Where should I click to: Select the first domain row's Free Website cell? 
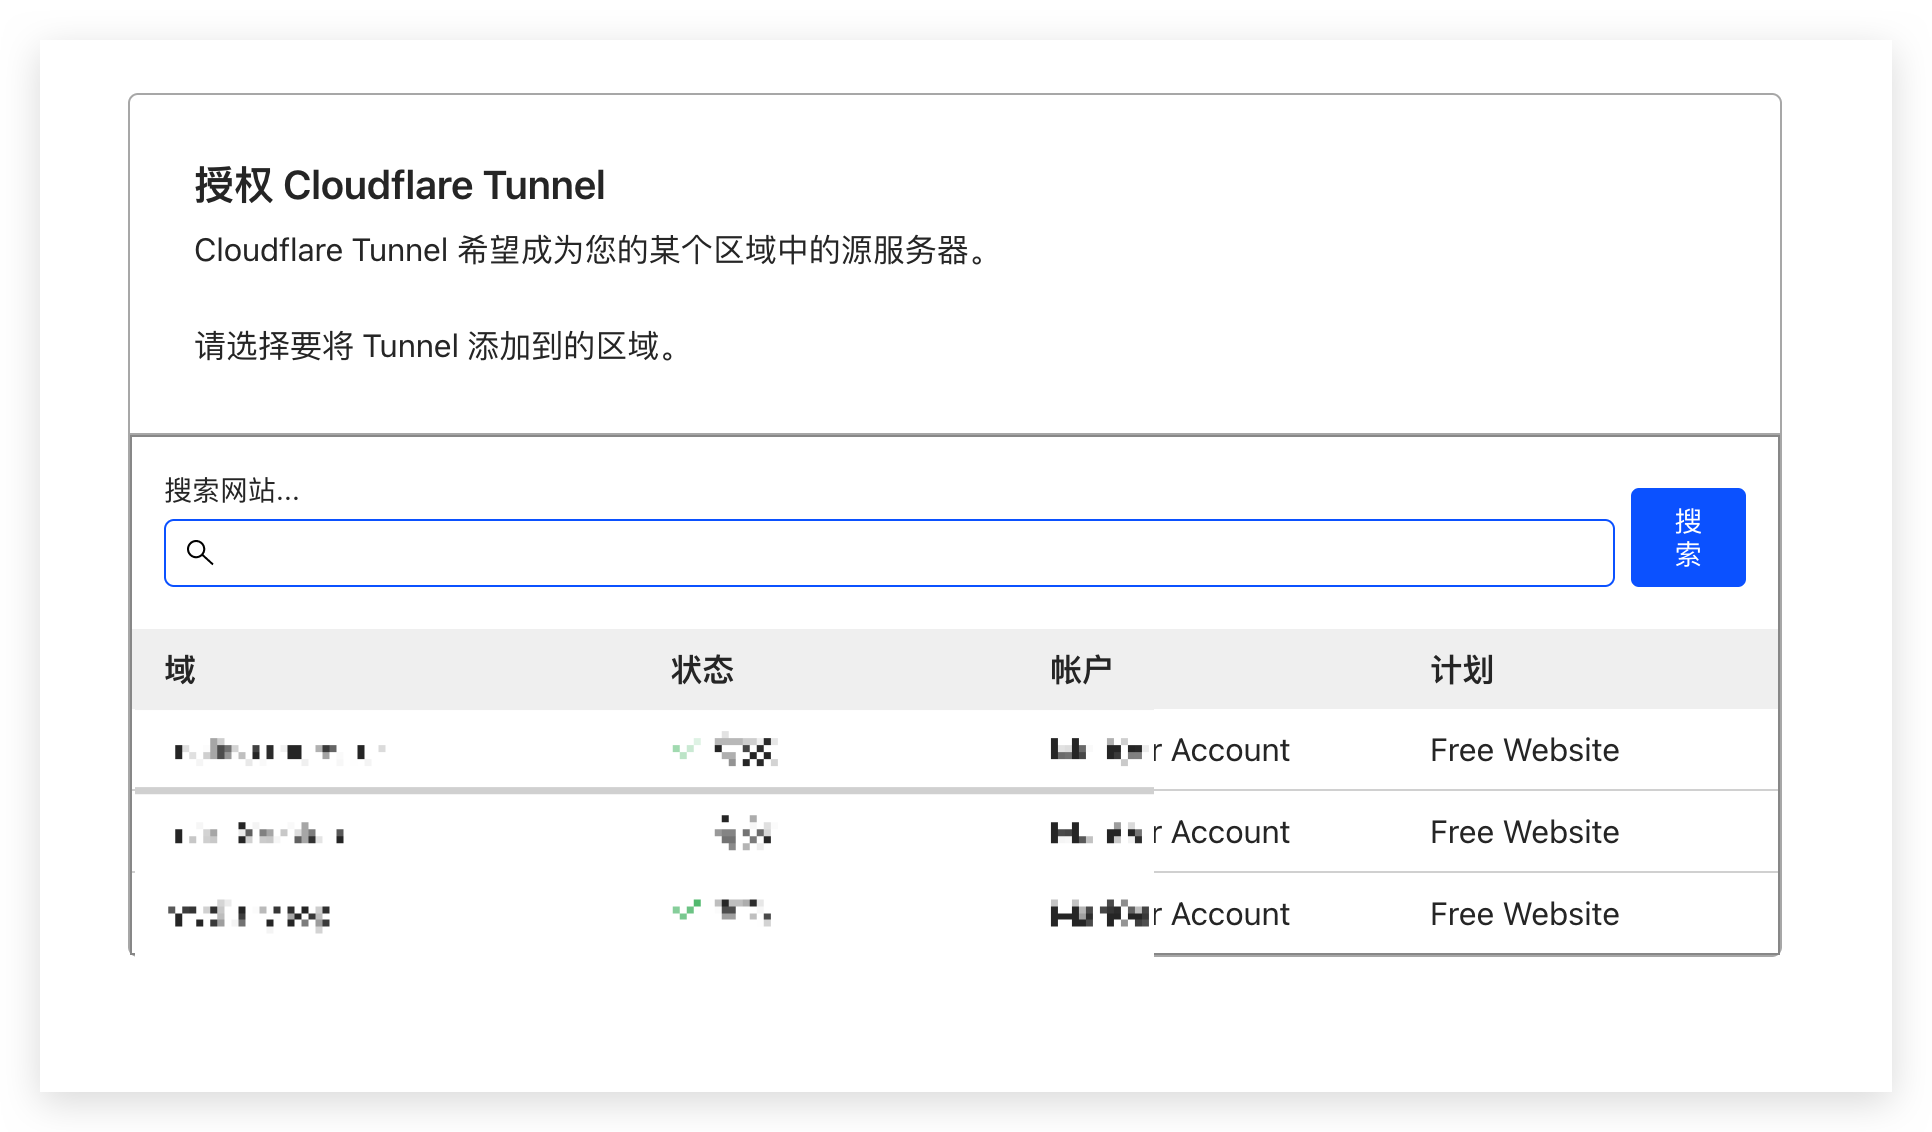[x=1524, y=750]
